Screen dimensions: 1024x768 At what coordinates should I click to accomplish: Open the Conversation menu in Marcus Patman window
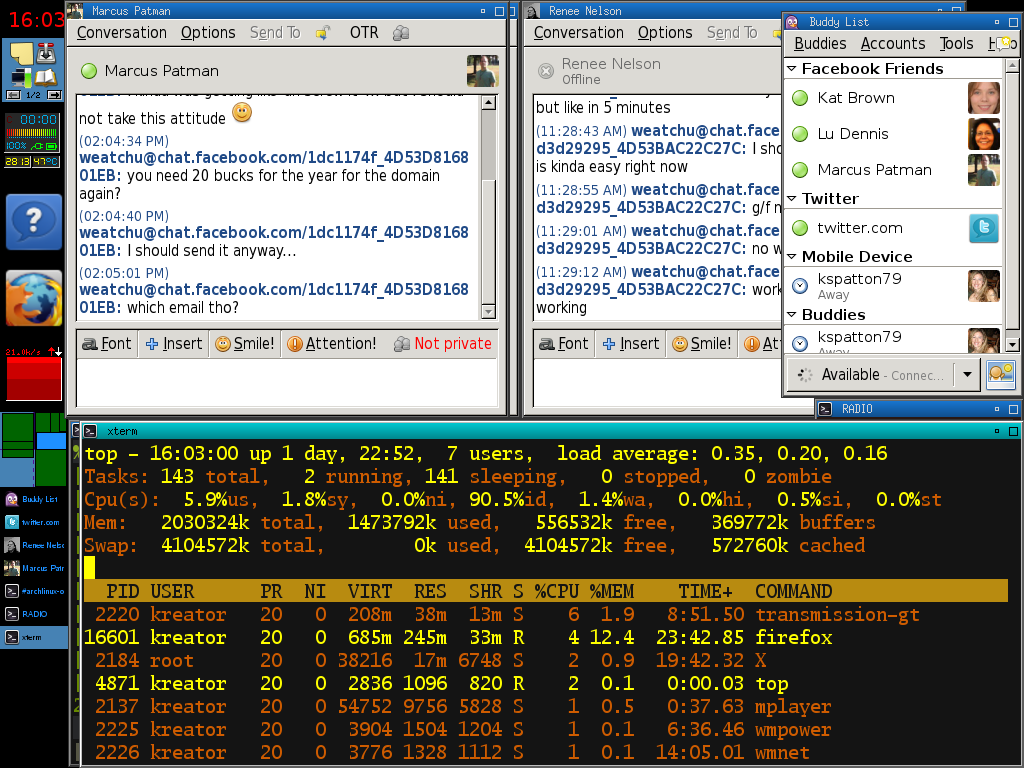[x=121, y=33]
